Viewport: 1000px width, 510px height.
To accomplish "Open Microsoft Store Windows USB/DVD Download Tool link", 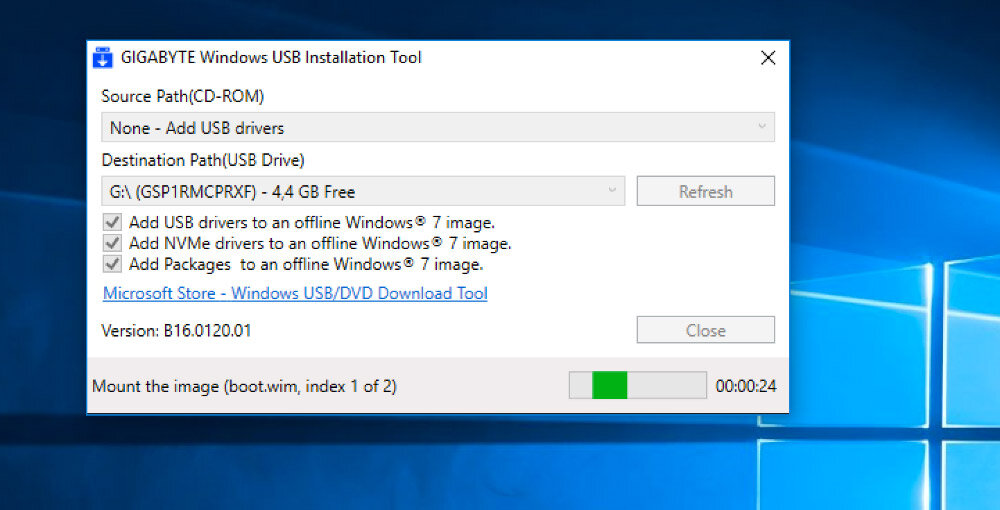I will [x=295, y=293].
